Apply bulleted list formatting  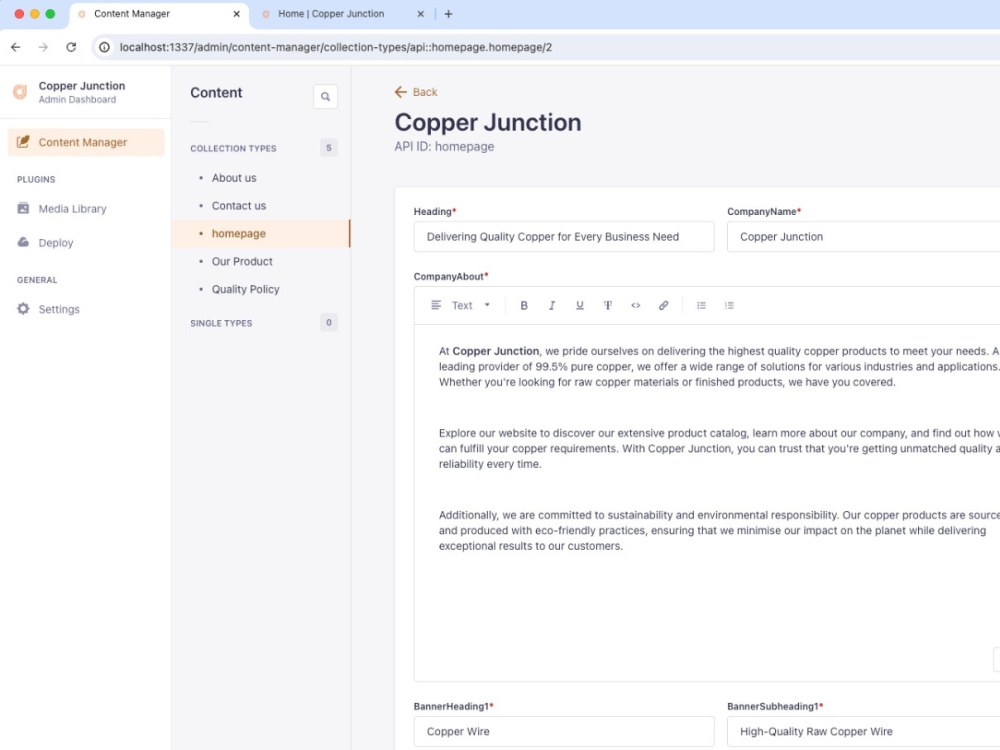tap(702, 305)
